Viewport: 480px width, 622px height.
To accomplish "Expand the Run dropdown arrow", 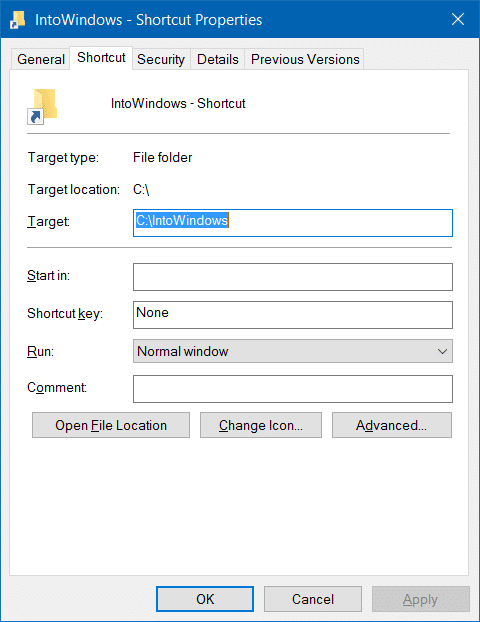I will (x=442, y=351).
